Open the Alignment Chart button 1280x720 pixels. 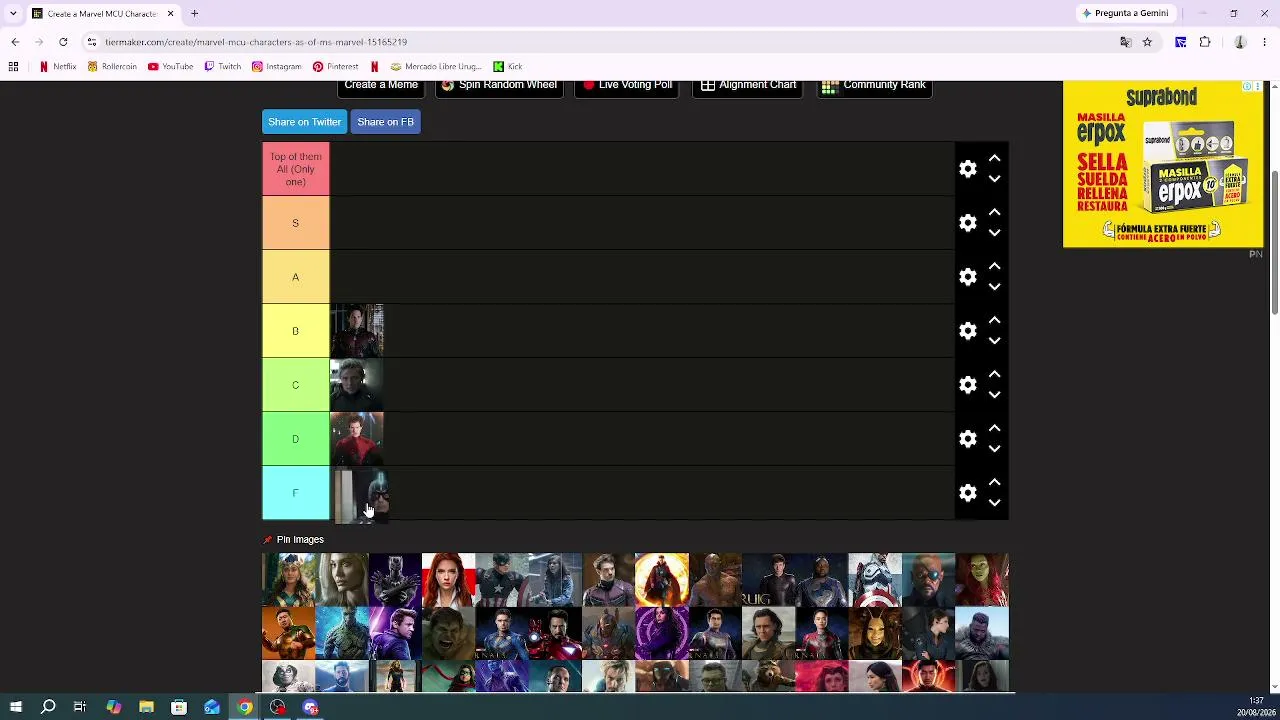(748, 87)
